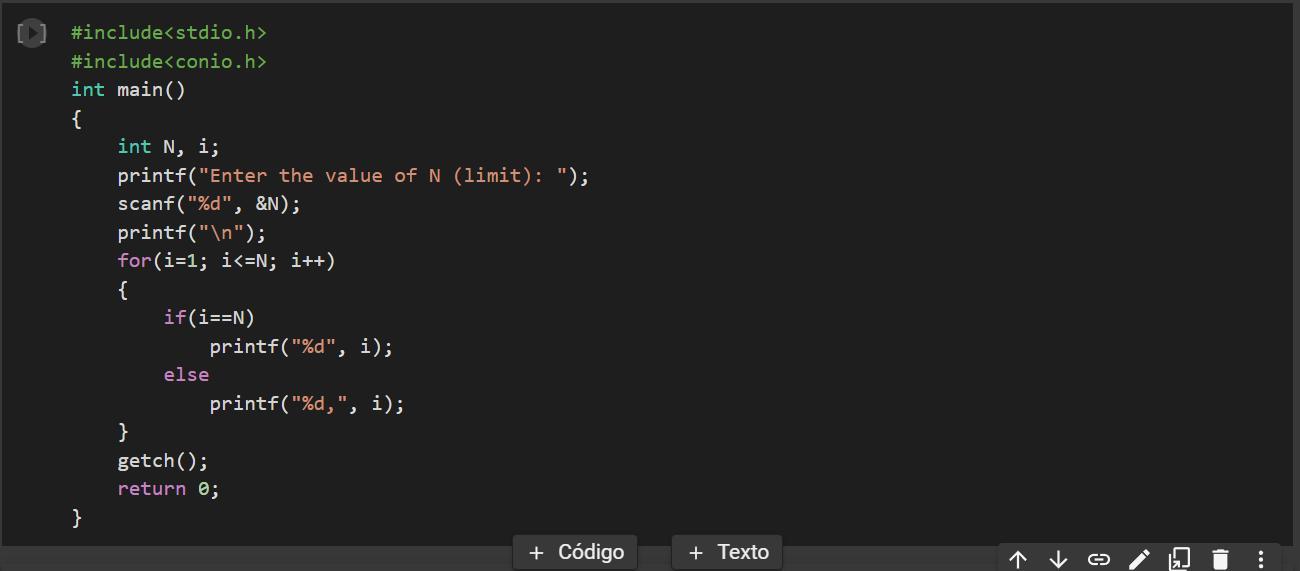Screen dimensions: 1300x571
Task: Place cursor in the scanf statement
Action: [x=209, y=204]
